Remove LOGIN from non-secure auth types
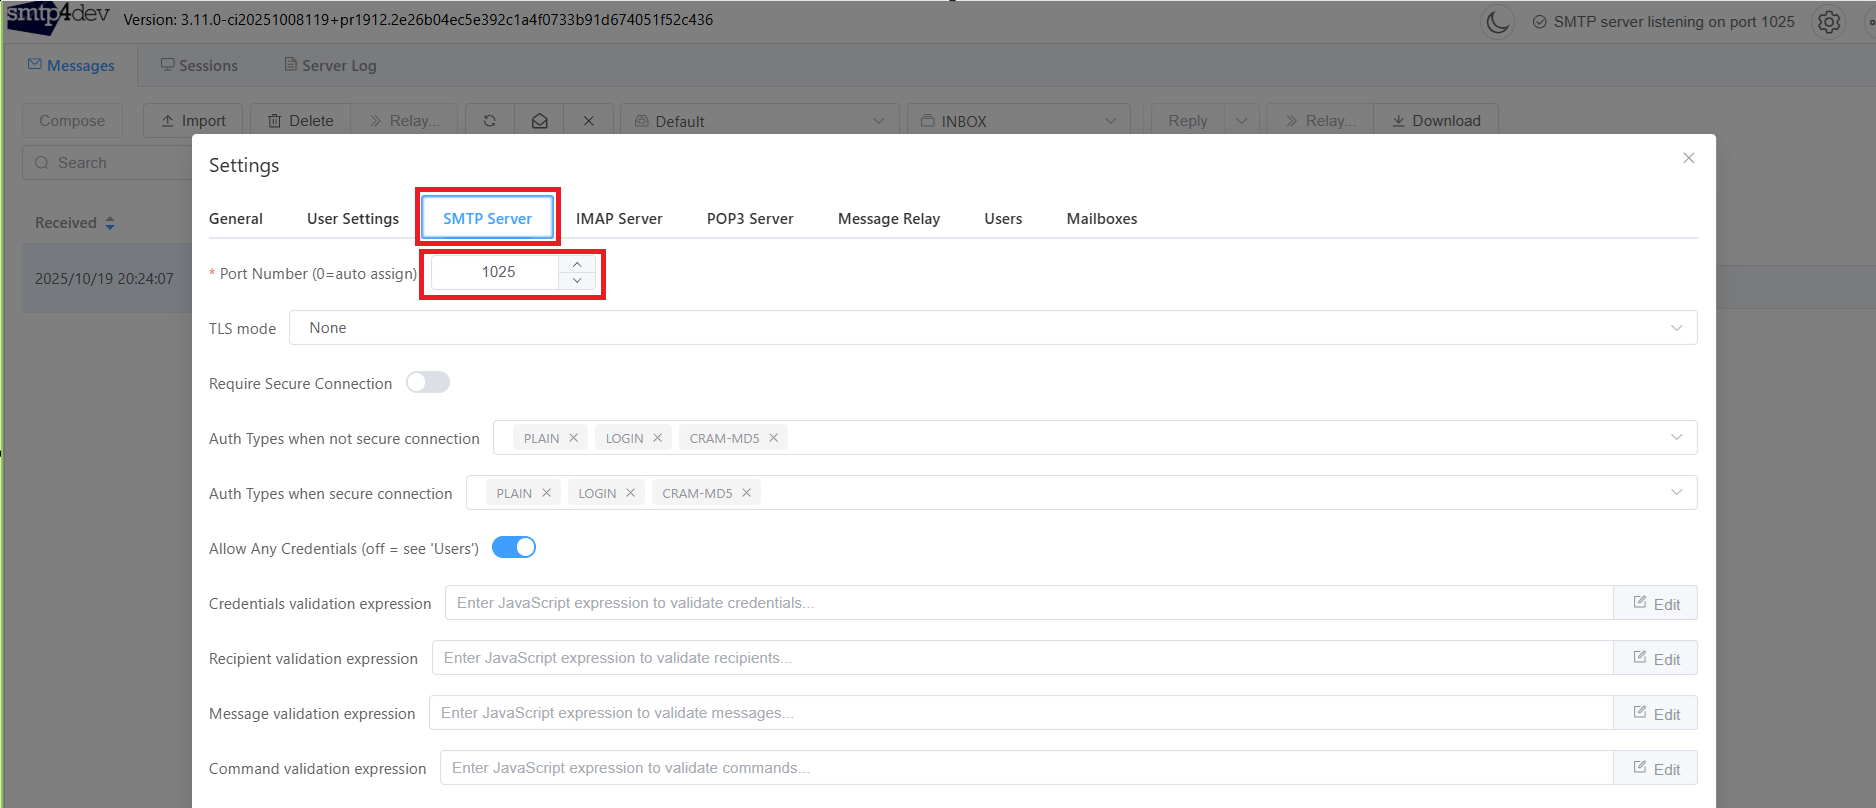 tap(658, 438)
